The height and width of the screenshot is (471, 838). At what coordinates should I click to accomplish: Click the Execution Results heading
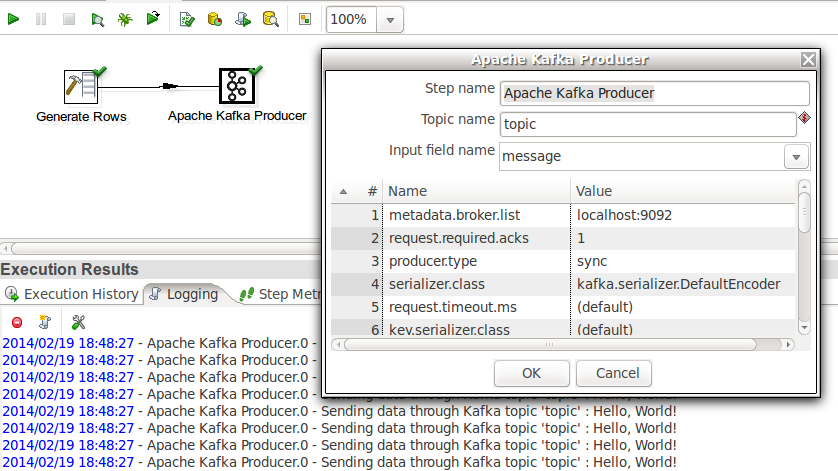pyautogui.click(x=69, y=269)
